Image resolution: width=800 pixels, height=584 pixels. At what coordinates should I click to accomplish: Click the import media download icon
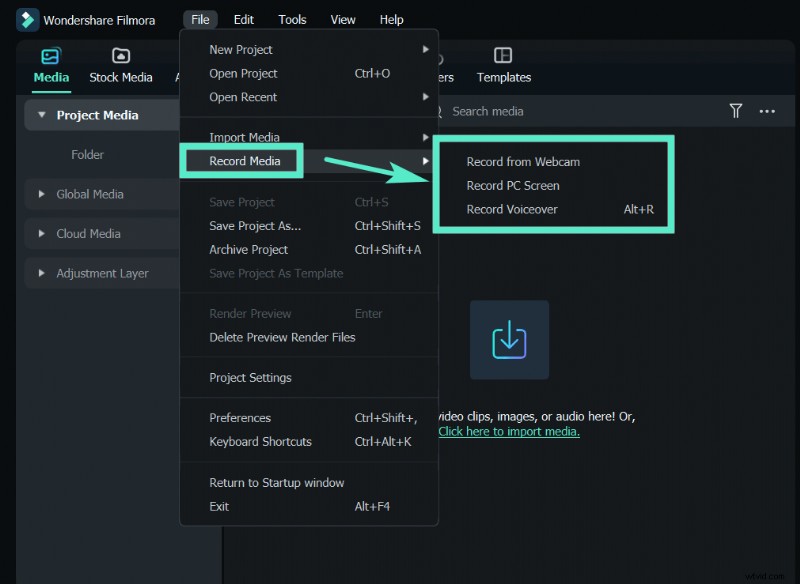tap(509, 340)
